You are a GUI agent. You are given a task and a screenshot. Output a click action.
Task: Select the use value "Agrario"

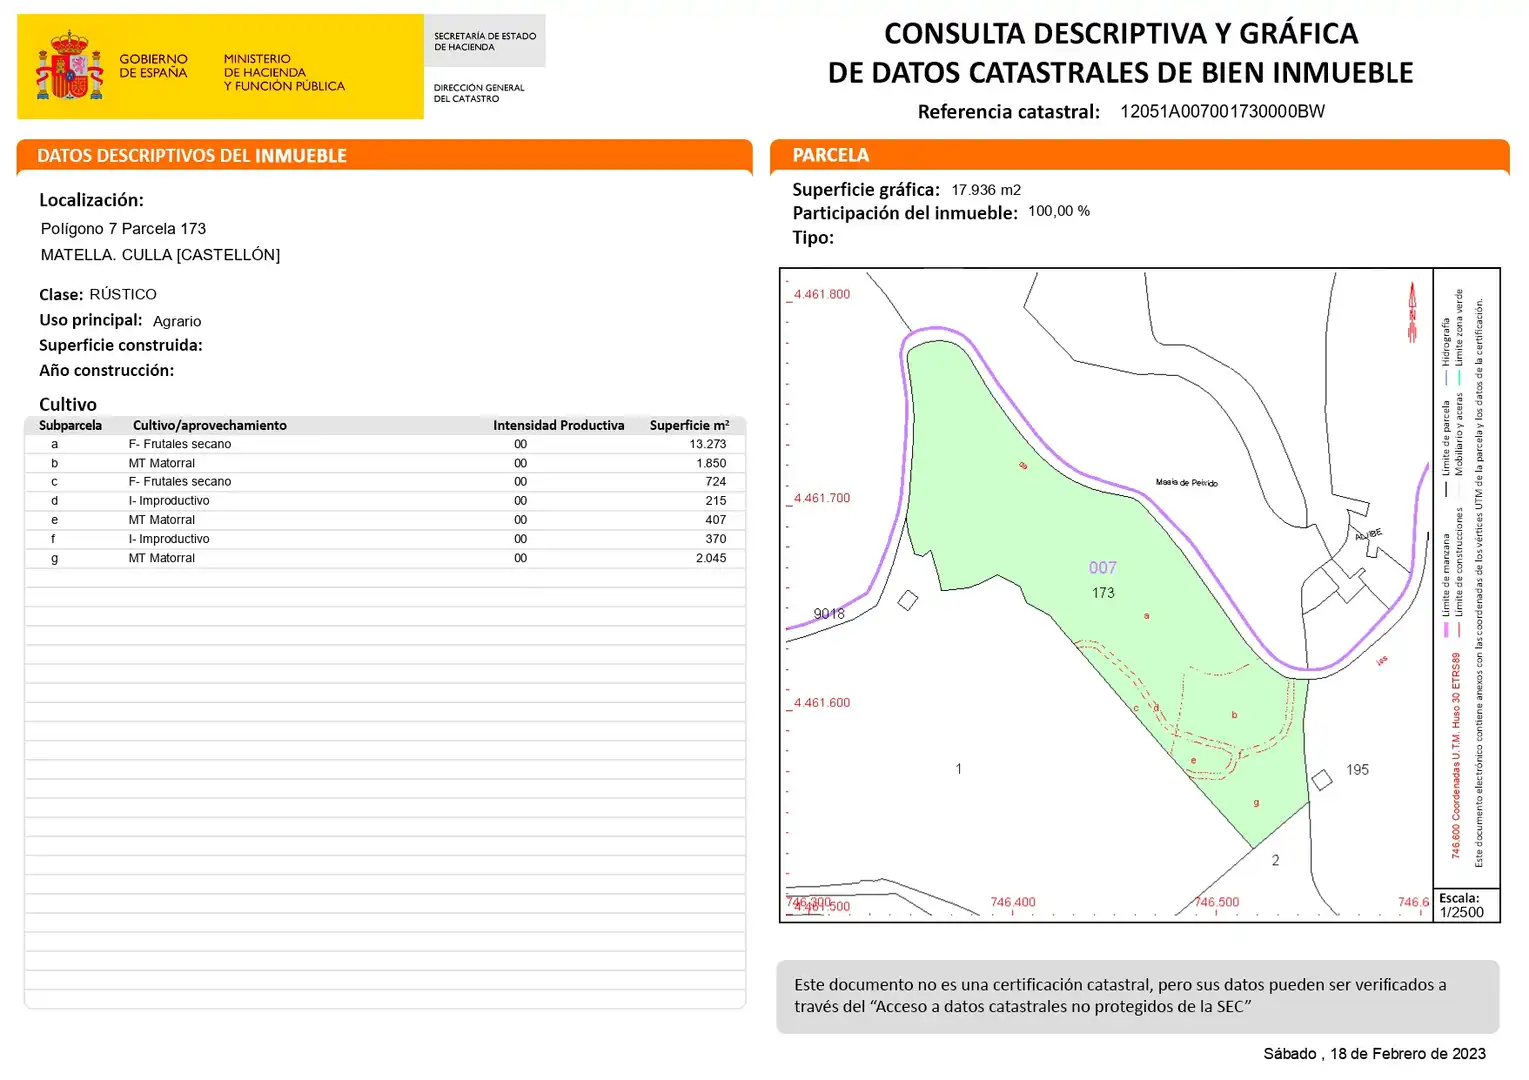tap(177, 321)
